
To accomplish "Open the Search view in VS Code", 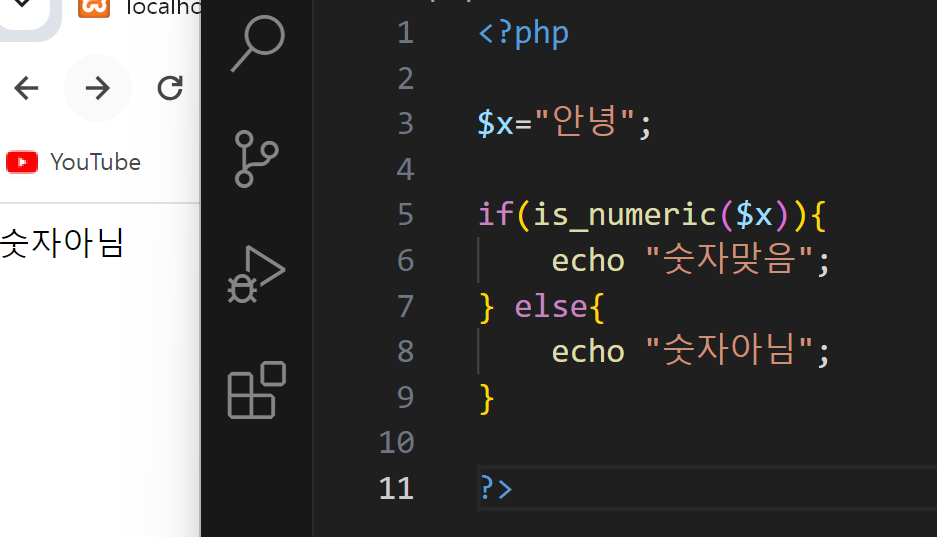I will click(258, 43).
